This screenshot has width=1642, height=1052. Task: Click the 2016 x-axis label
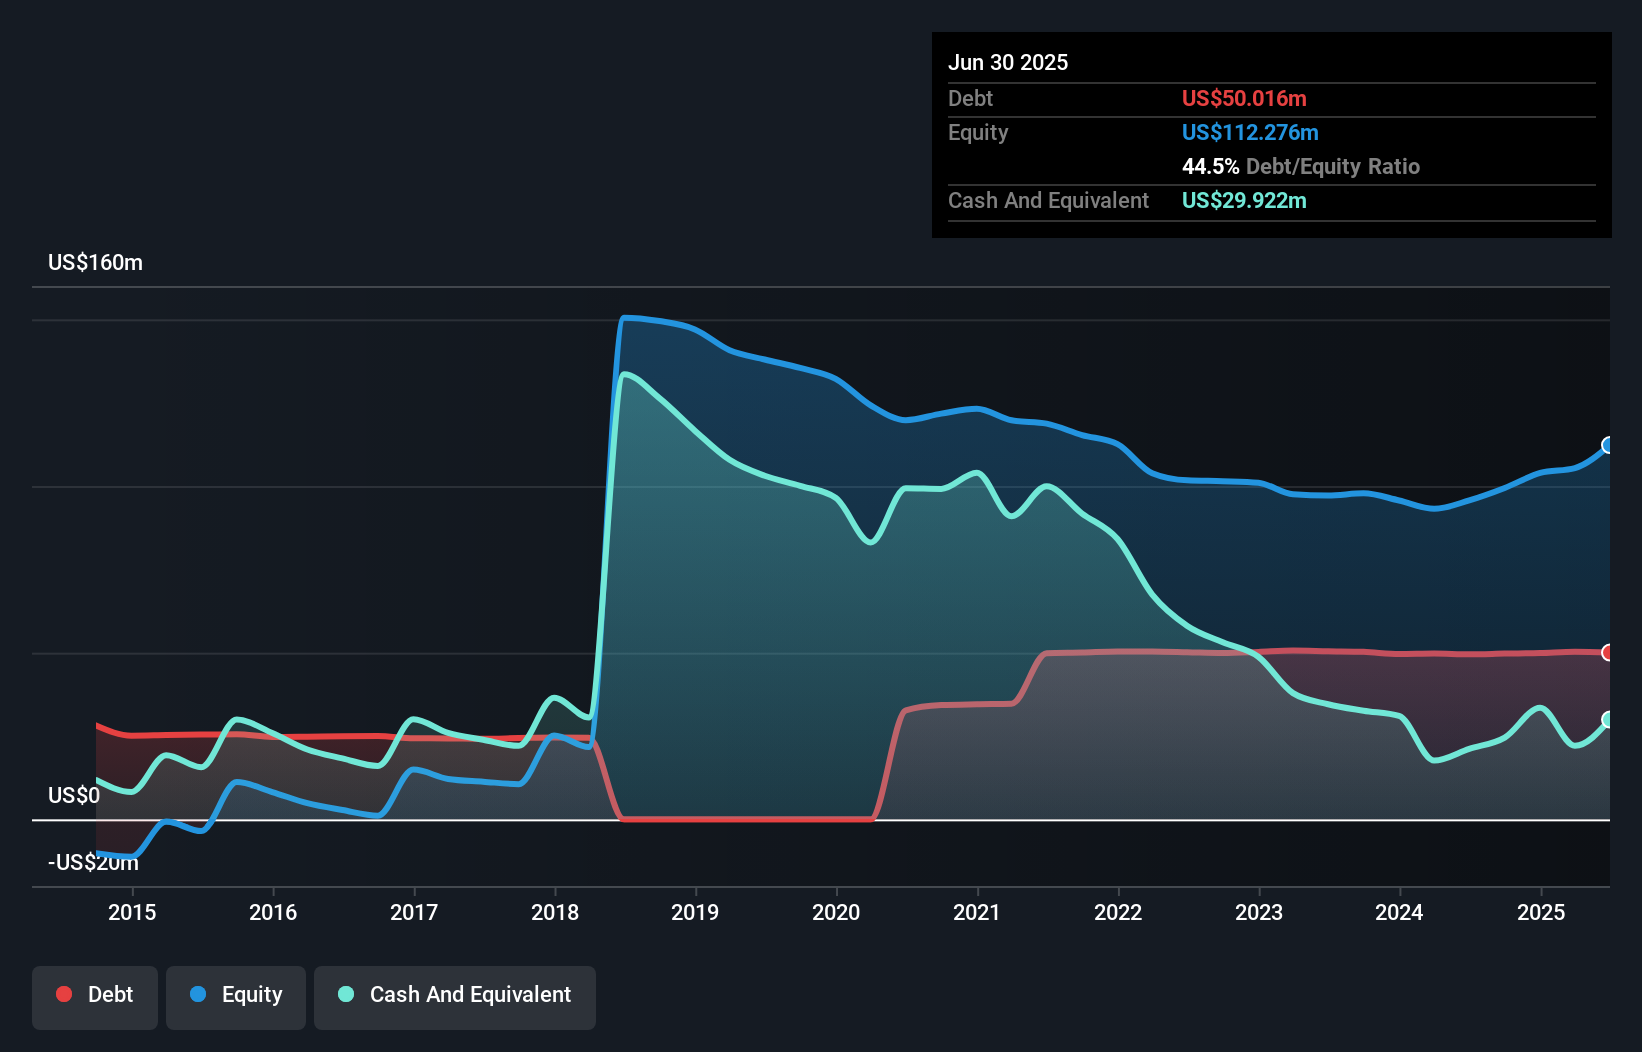pyautogui.click(x=273, y=912)
